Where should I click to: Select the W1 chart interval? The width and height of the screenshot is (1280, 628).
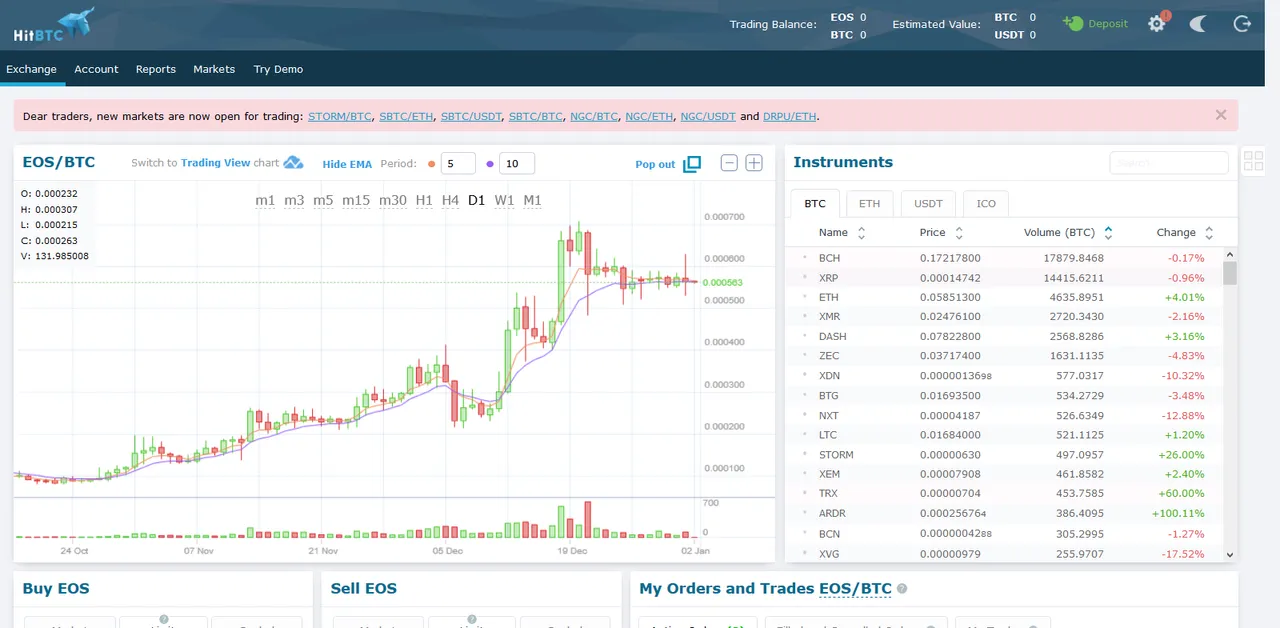tap(504, 200)
